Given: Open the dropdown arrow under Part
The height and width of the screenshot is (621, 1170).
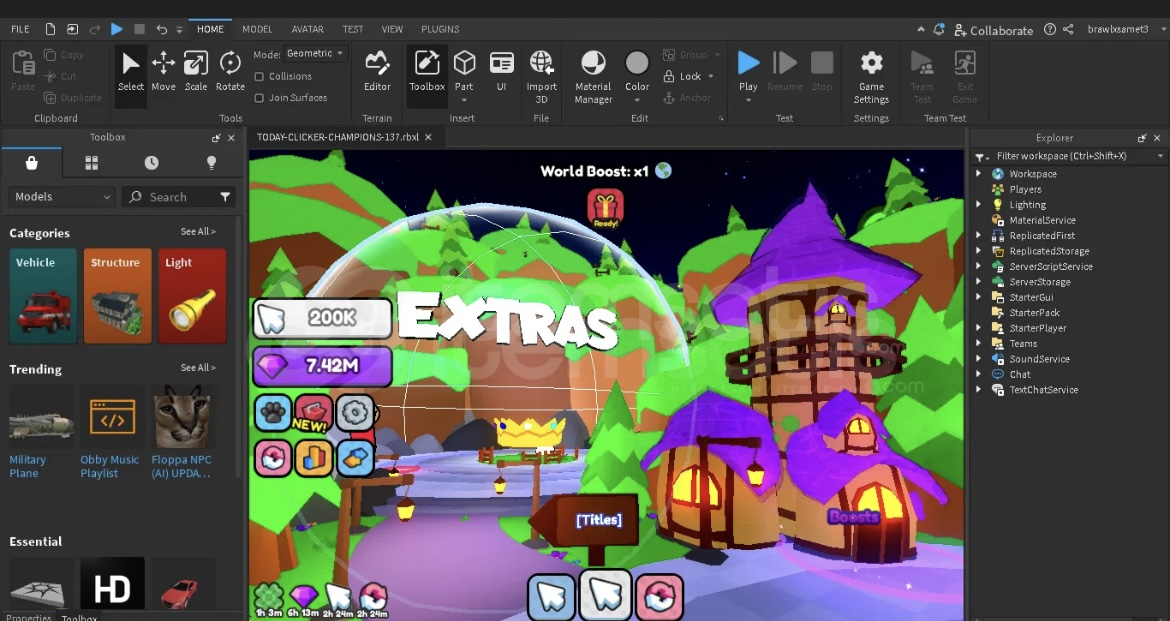Looking at the screenshot, I should tap(464, 100).
